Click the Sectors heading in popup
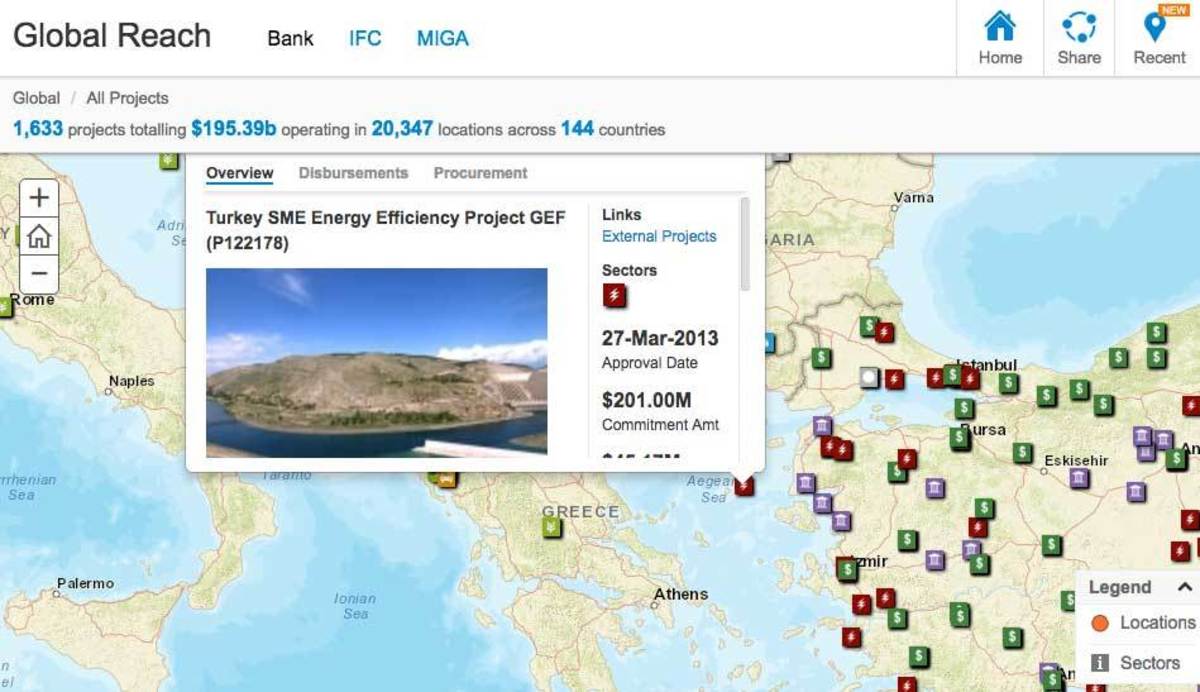 (629, 270)
